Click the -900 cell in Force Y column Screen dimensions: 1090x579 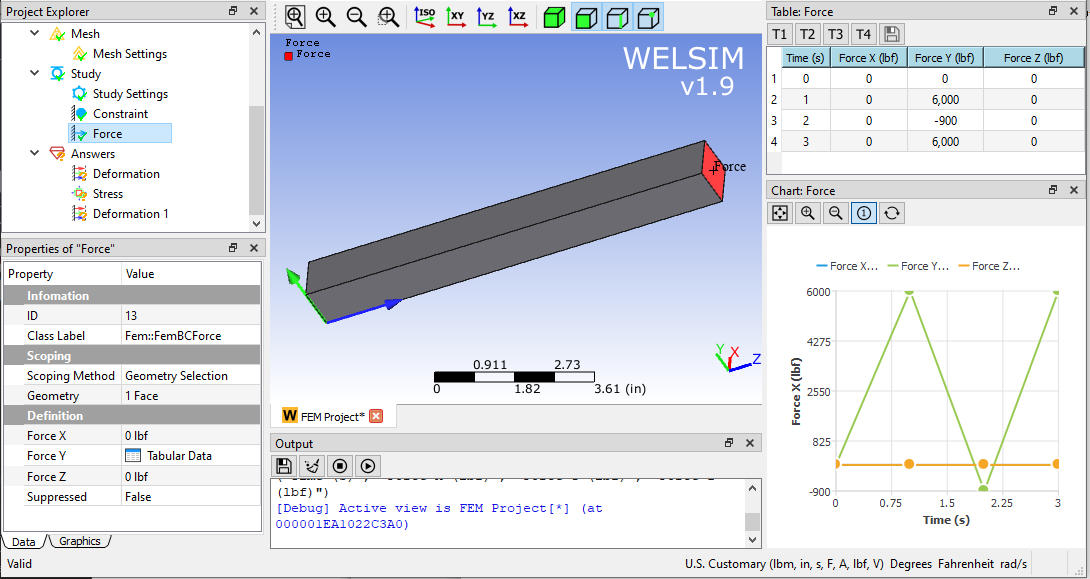click(945, 120)
